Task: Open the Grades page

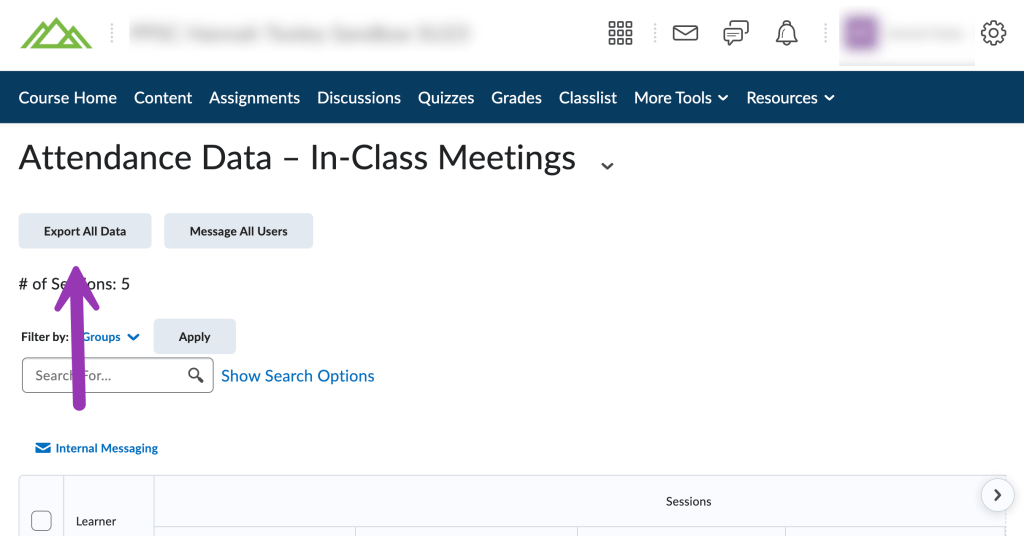Action: coord(516,97)
